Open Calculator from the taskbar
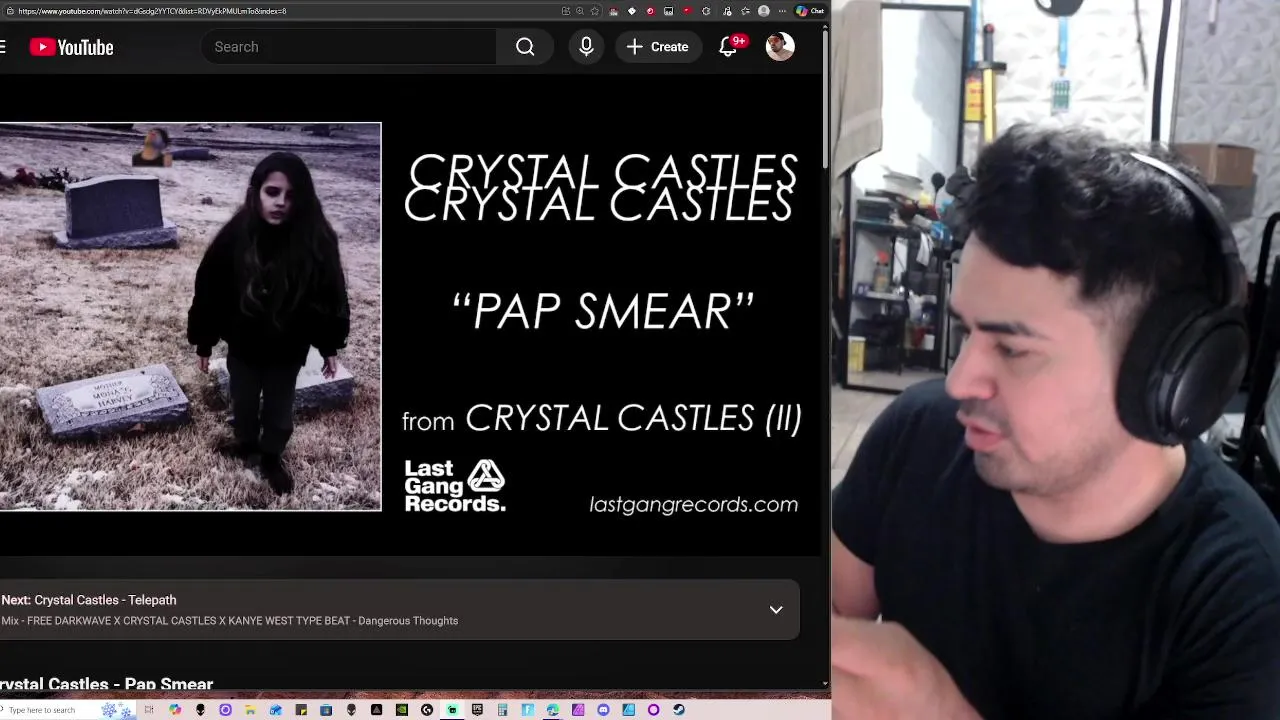 [x=501, y=710]
